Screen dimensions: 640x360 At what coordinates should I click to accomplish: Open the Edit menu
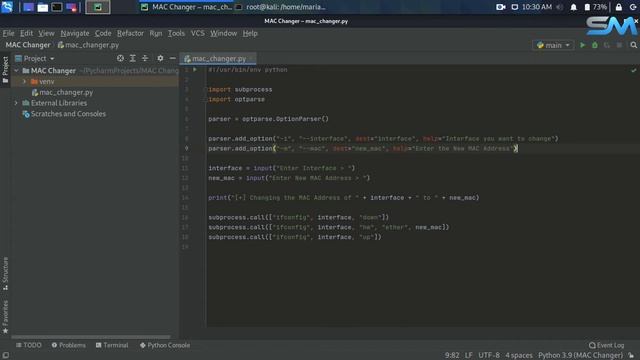(26, 33)
